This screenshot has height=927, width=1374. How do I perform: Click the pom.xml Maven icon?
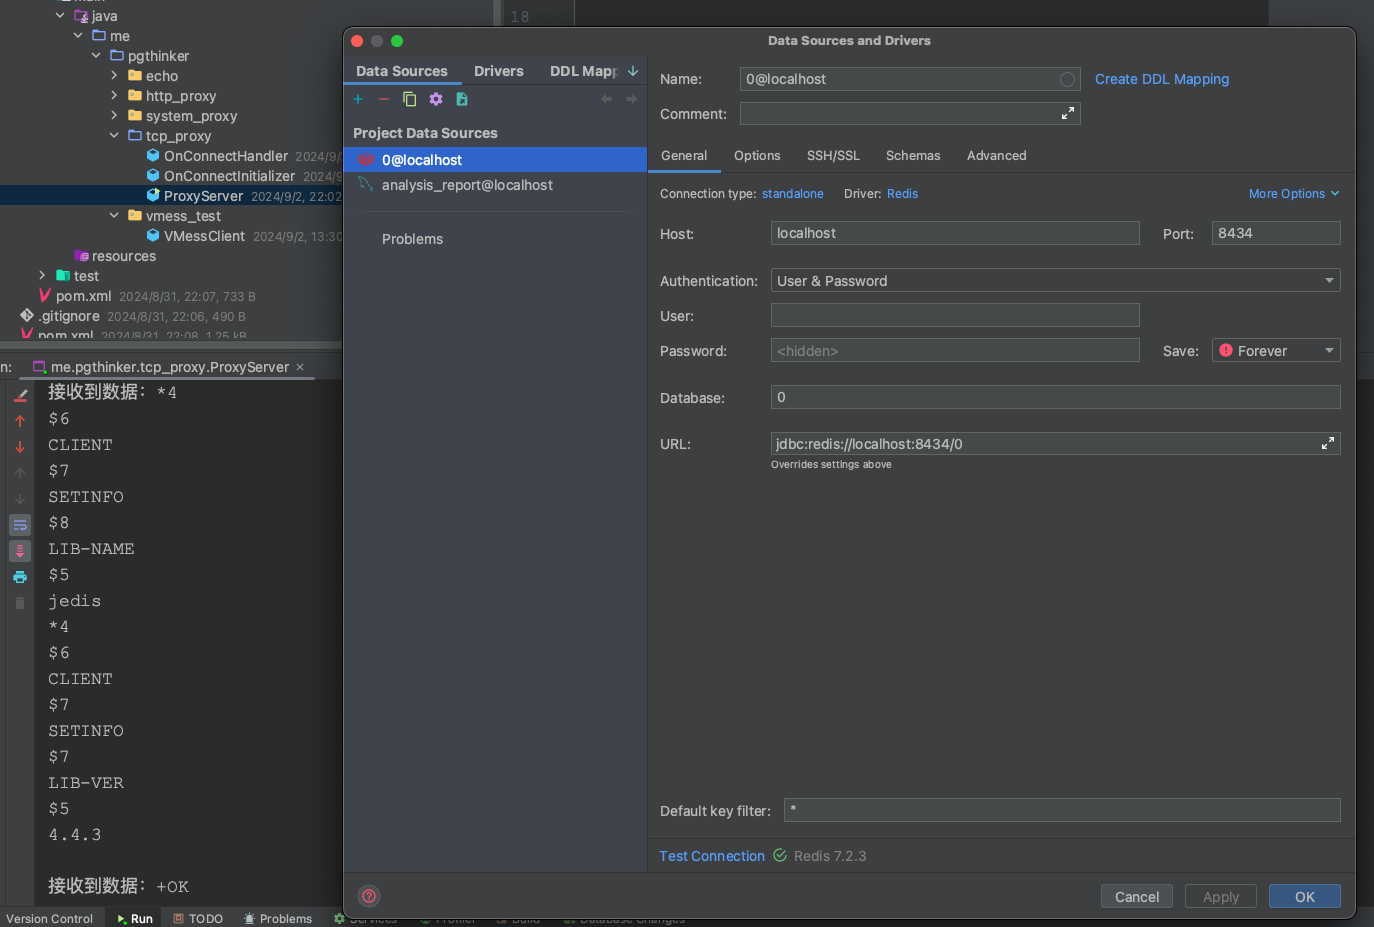[x=45, y=296]
